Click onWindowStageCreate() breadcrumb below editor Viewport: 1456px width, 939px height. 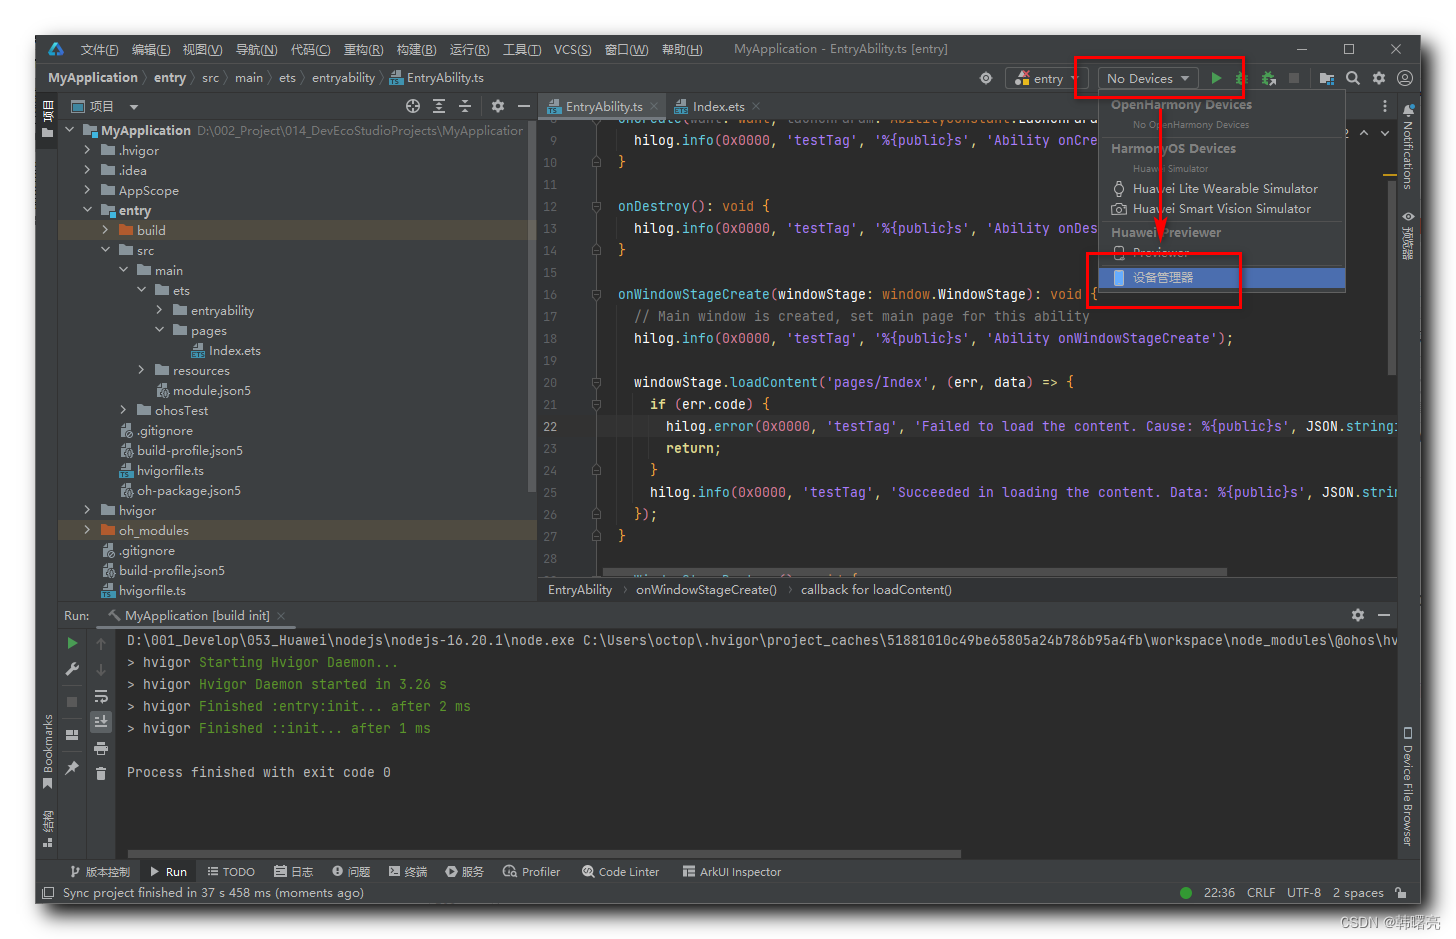[706, 590]
